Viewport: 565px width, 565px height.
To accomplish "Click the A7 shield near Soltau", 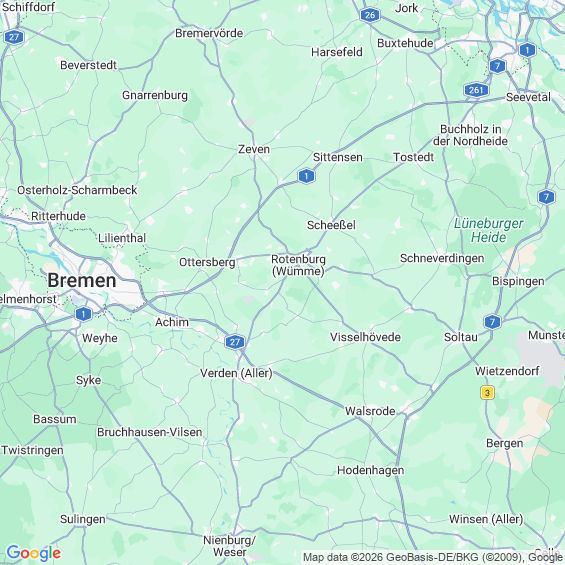I will click(492, 321).
